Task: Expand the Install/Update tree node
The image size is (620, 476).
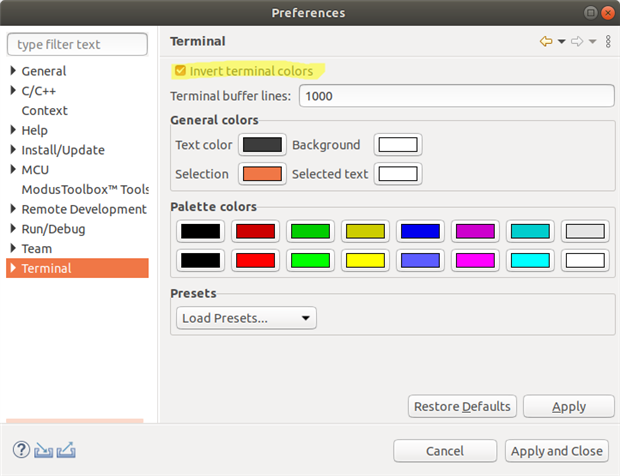Action: [13, 150]
